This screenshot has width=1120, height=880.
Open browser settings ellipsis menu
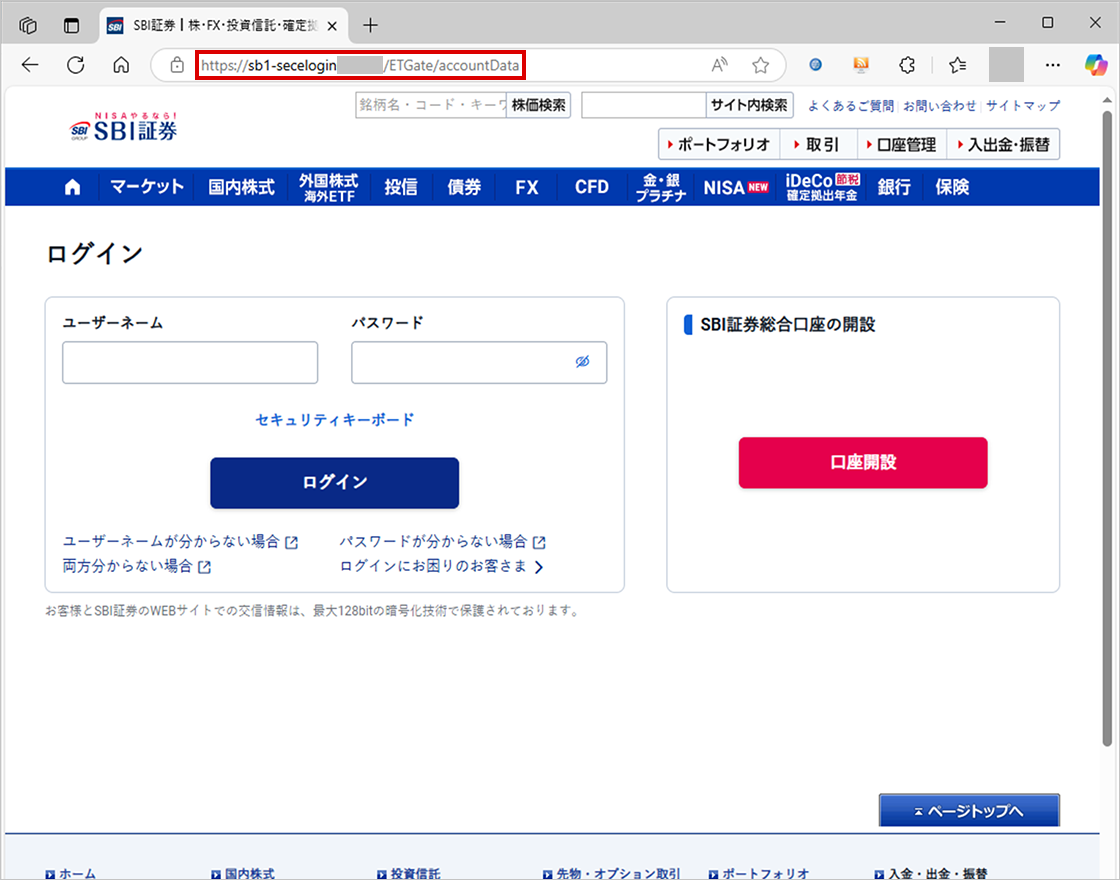[1053, 65]
